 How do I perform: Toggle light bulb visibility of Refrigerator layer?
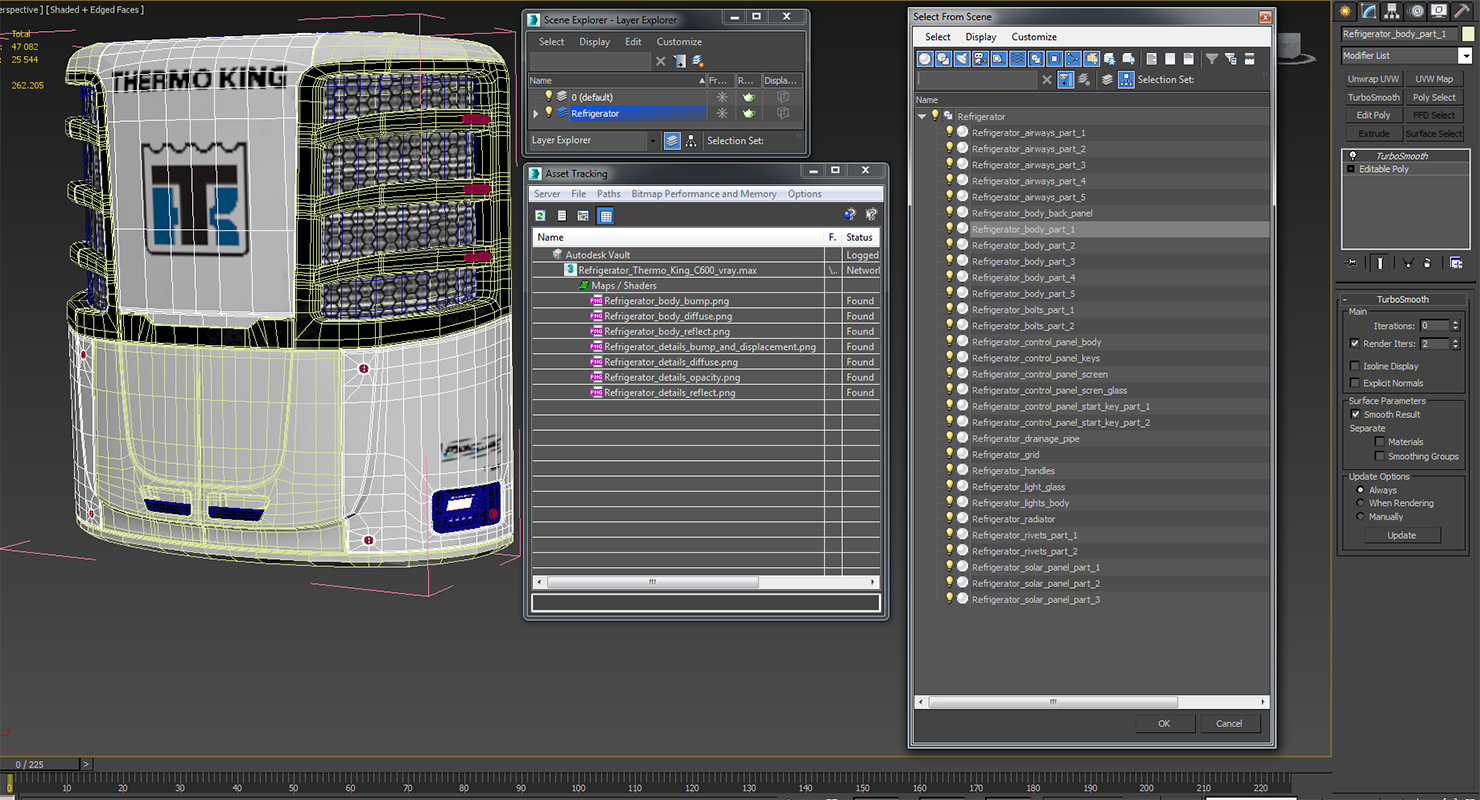point(548,113)
